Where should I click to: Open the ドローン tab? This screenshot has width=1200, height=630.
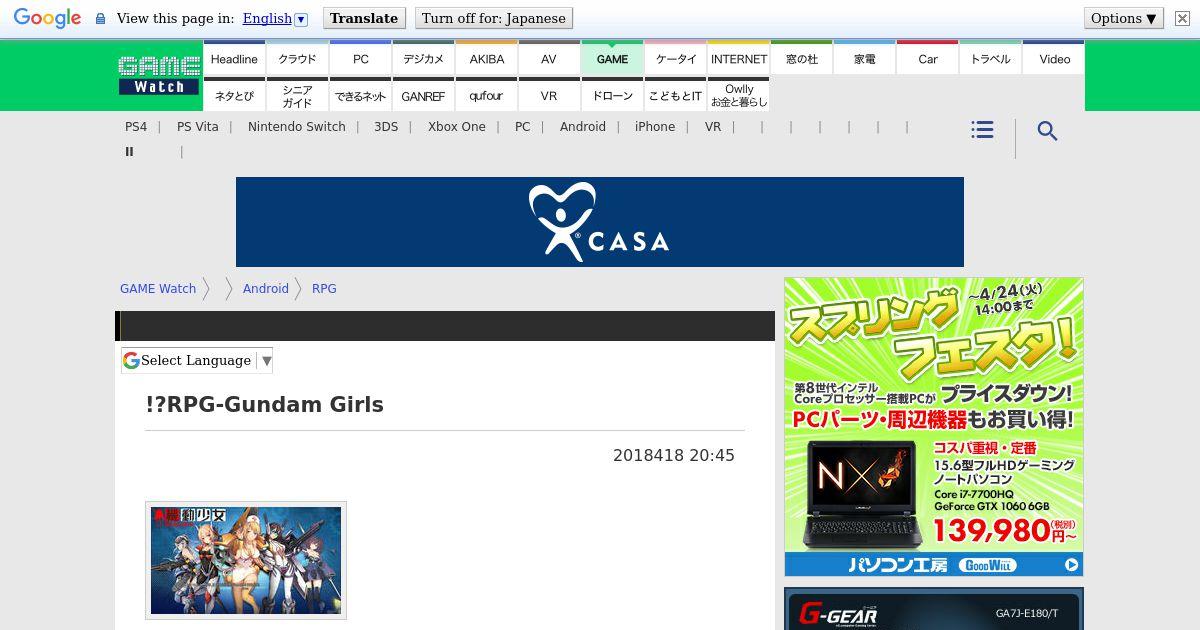(x=612, y=95)
